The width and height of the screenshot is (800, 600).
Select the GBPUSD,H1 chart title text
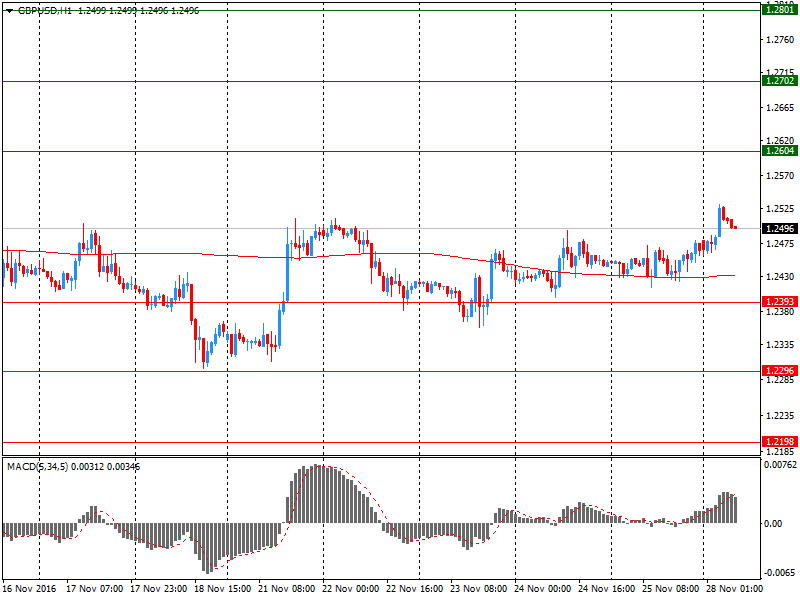[x=45, y=11]
